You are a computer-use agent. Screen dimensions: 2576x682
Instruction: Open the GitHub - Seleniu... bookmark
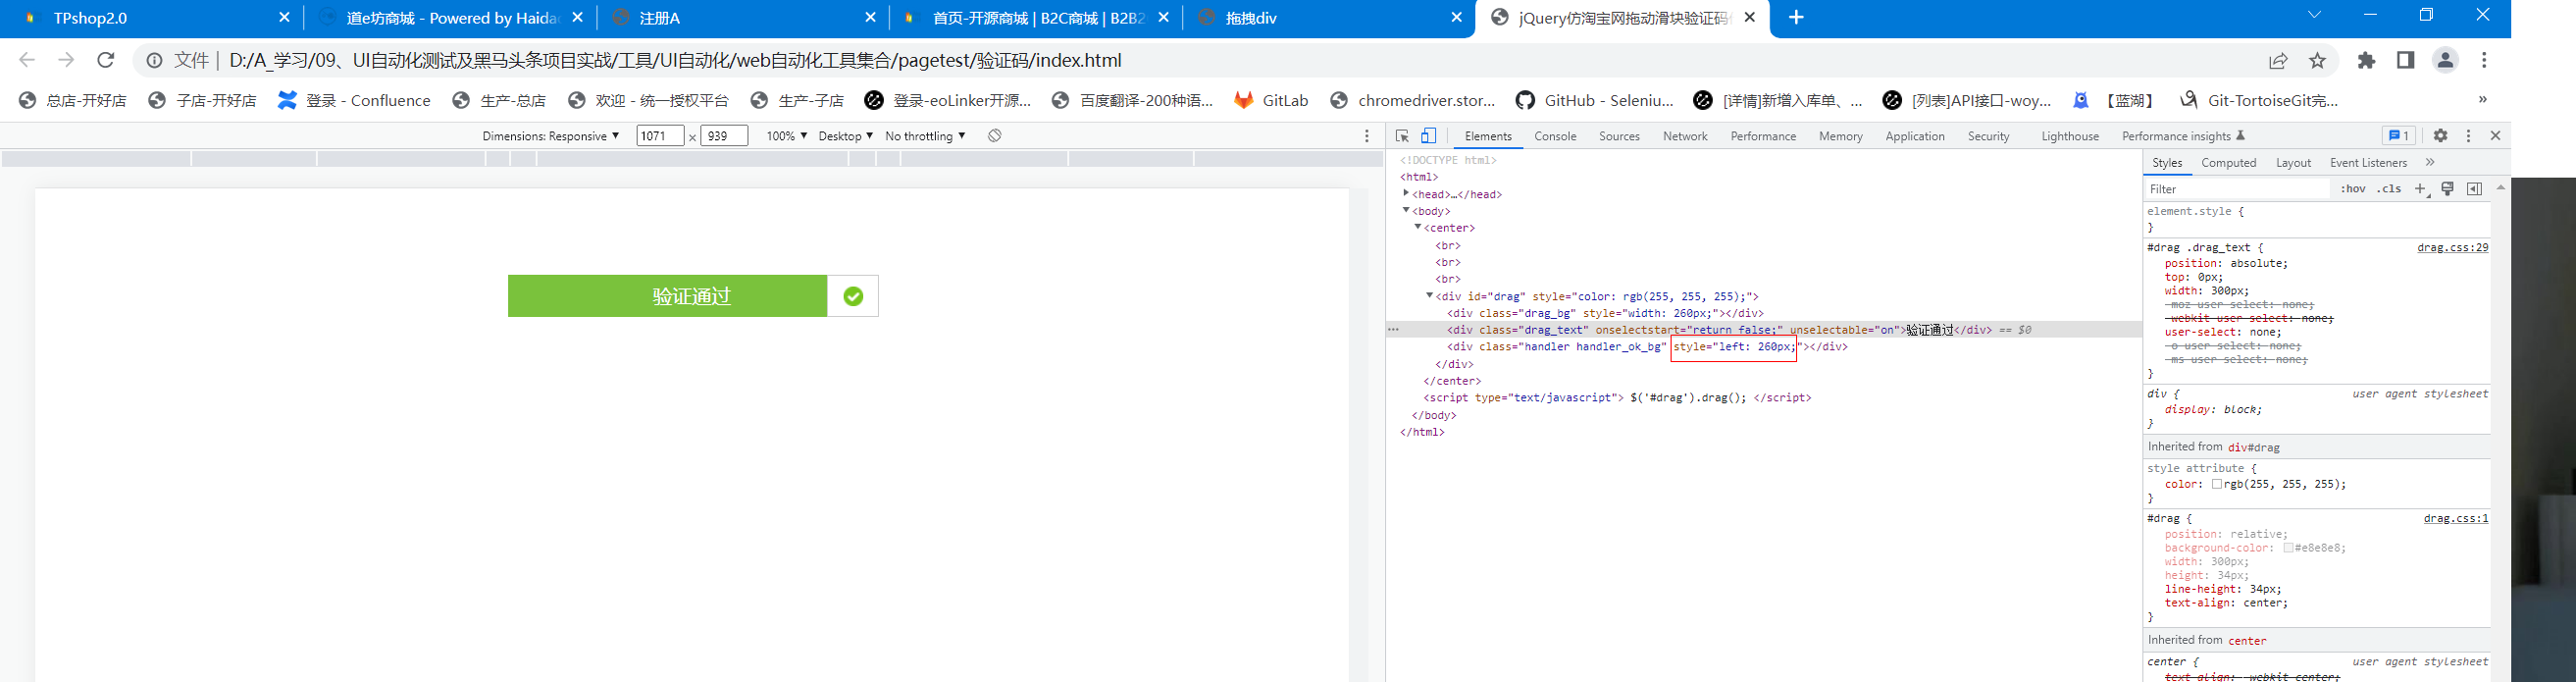coord(1594,100)
